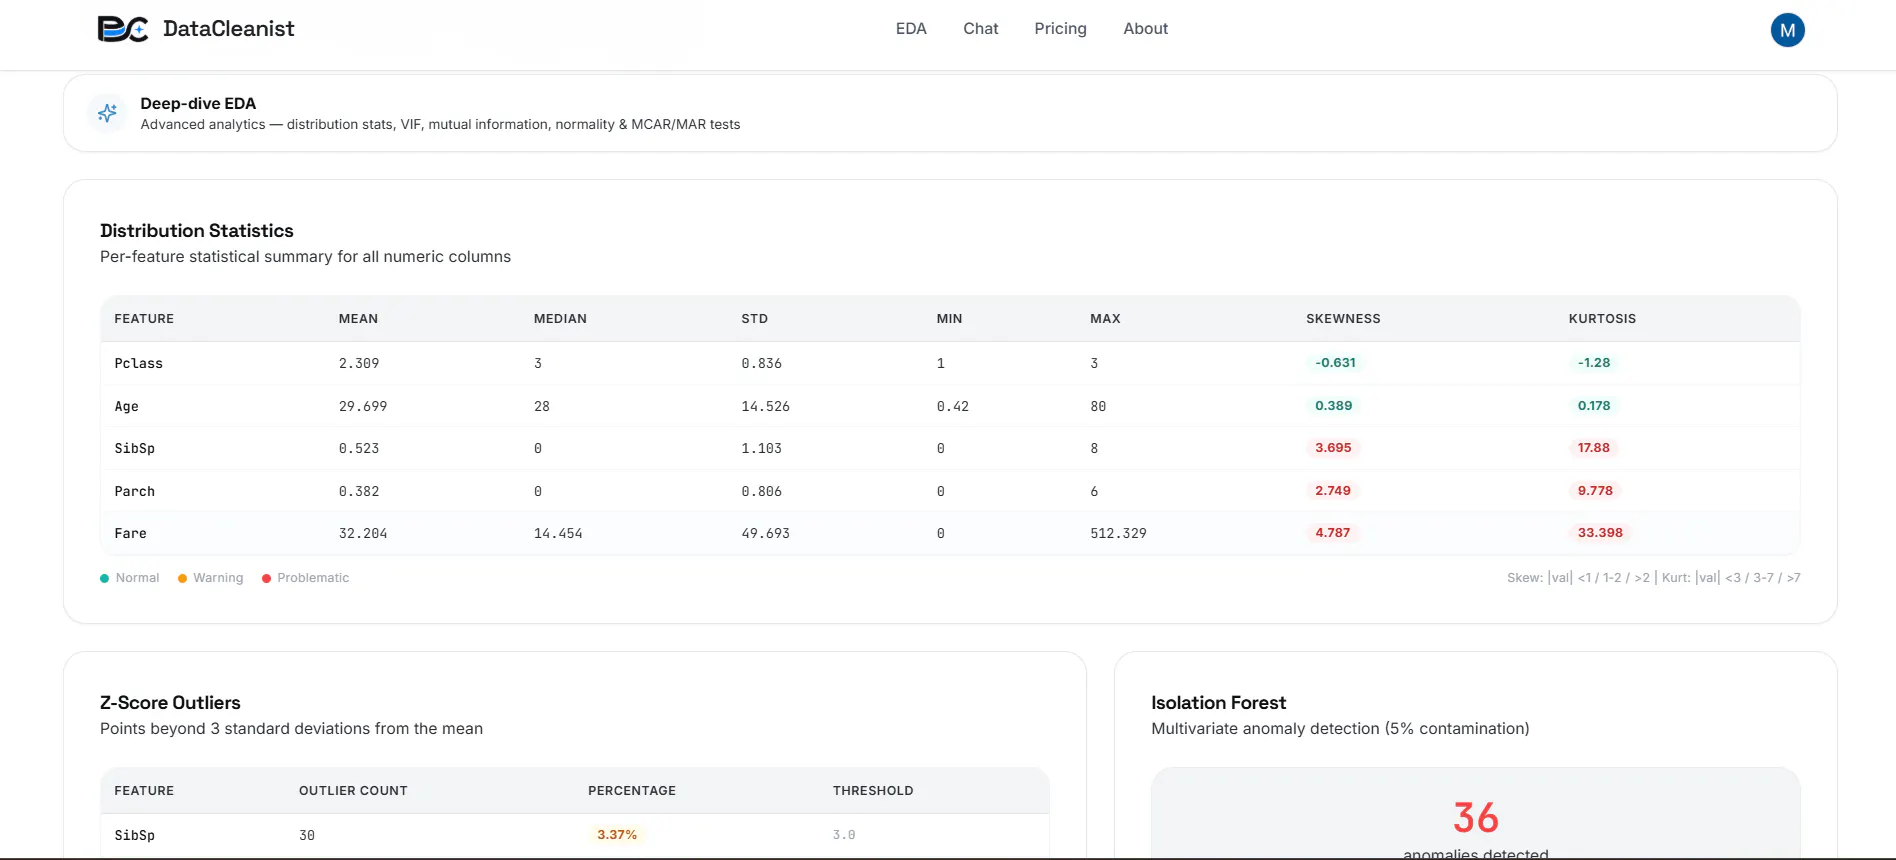Click Parch skewness badge 2.749
Screen dimensions: 1896x860
[x=1332, y=491]
